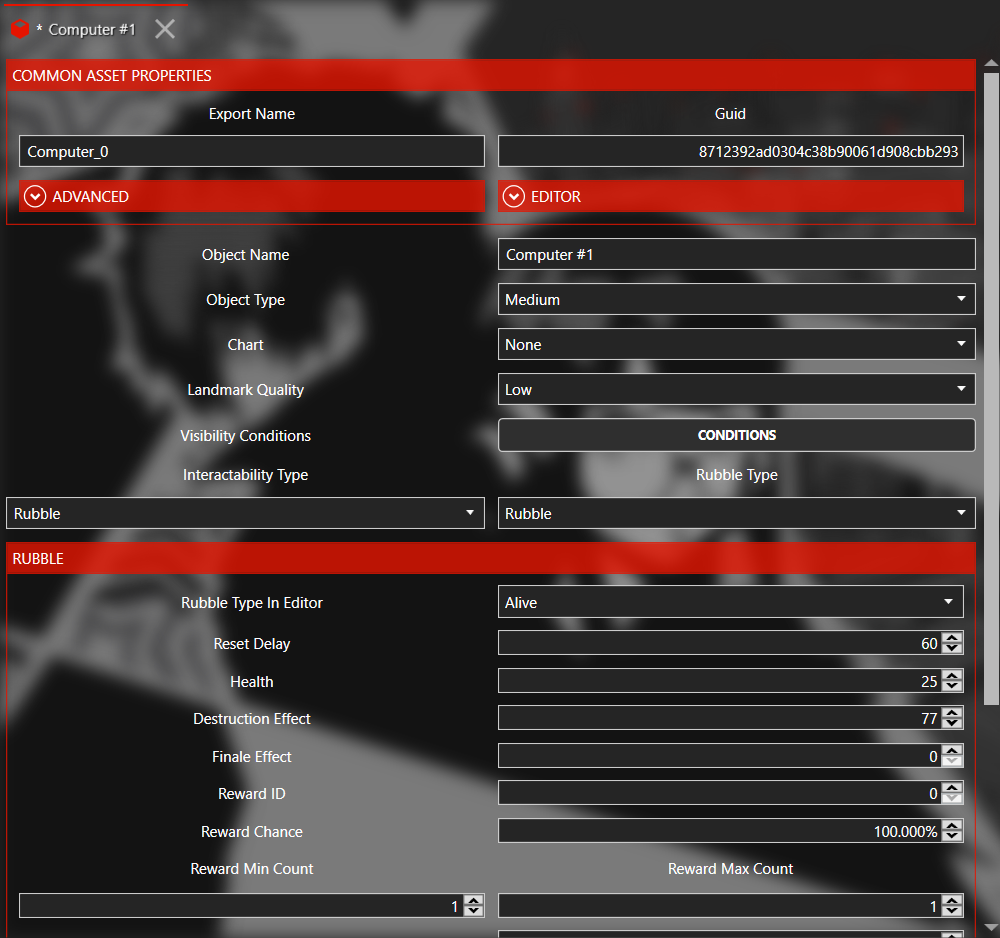Increase the Reward Chance stepper
Viewport: 1000px width, 938px height.
point(953,827)
